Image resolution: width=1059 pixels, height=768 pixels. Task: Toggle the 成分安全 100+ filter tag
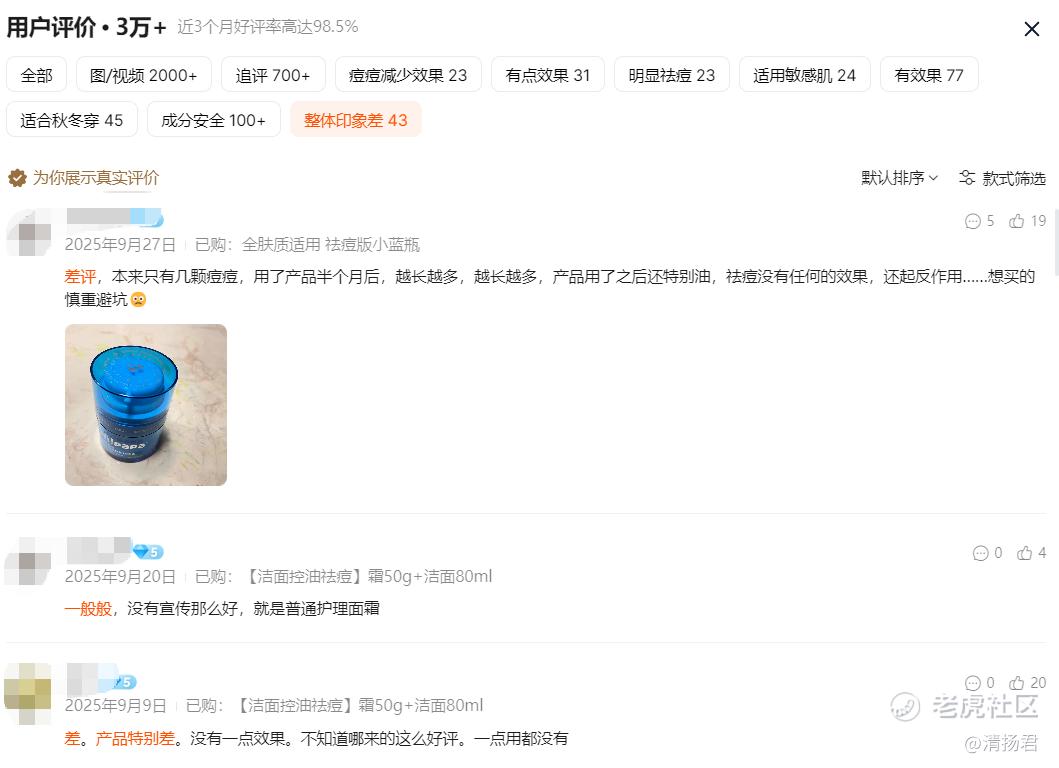tap(213, 120)
